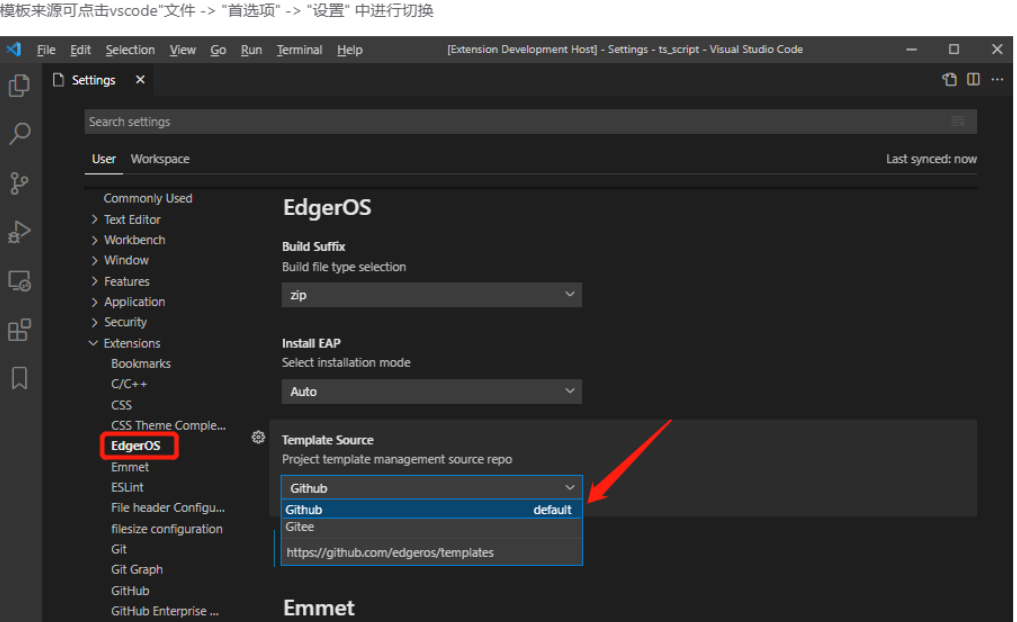Choose the Gitee template source option
1017x622 pixels.
432,527
